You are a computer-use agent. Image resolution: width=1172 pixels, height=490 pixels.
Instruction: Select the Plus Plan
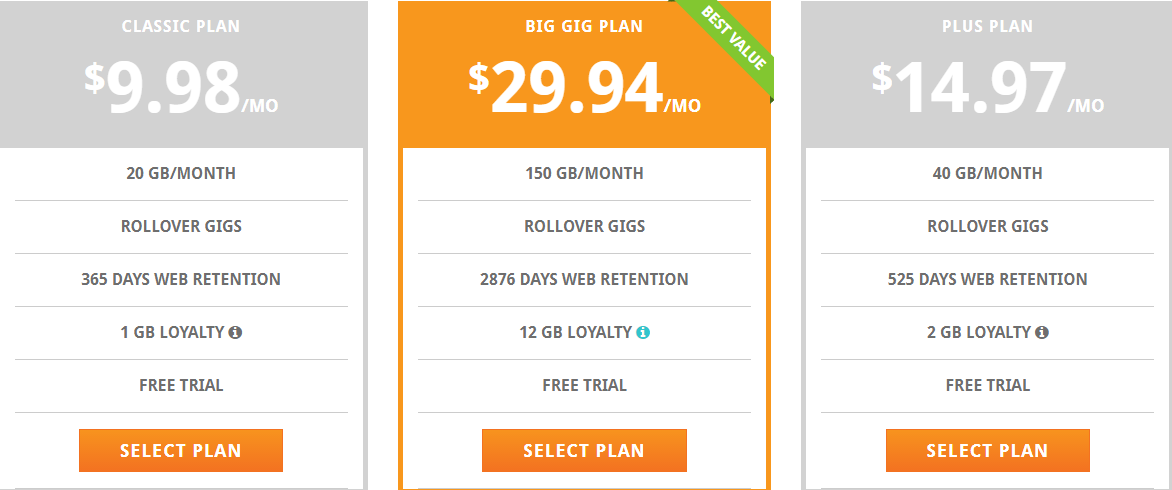point(987,450)
